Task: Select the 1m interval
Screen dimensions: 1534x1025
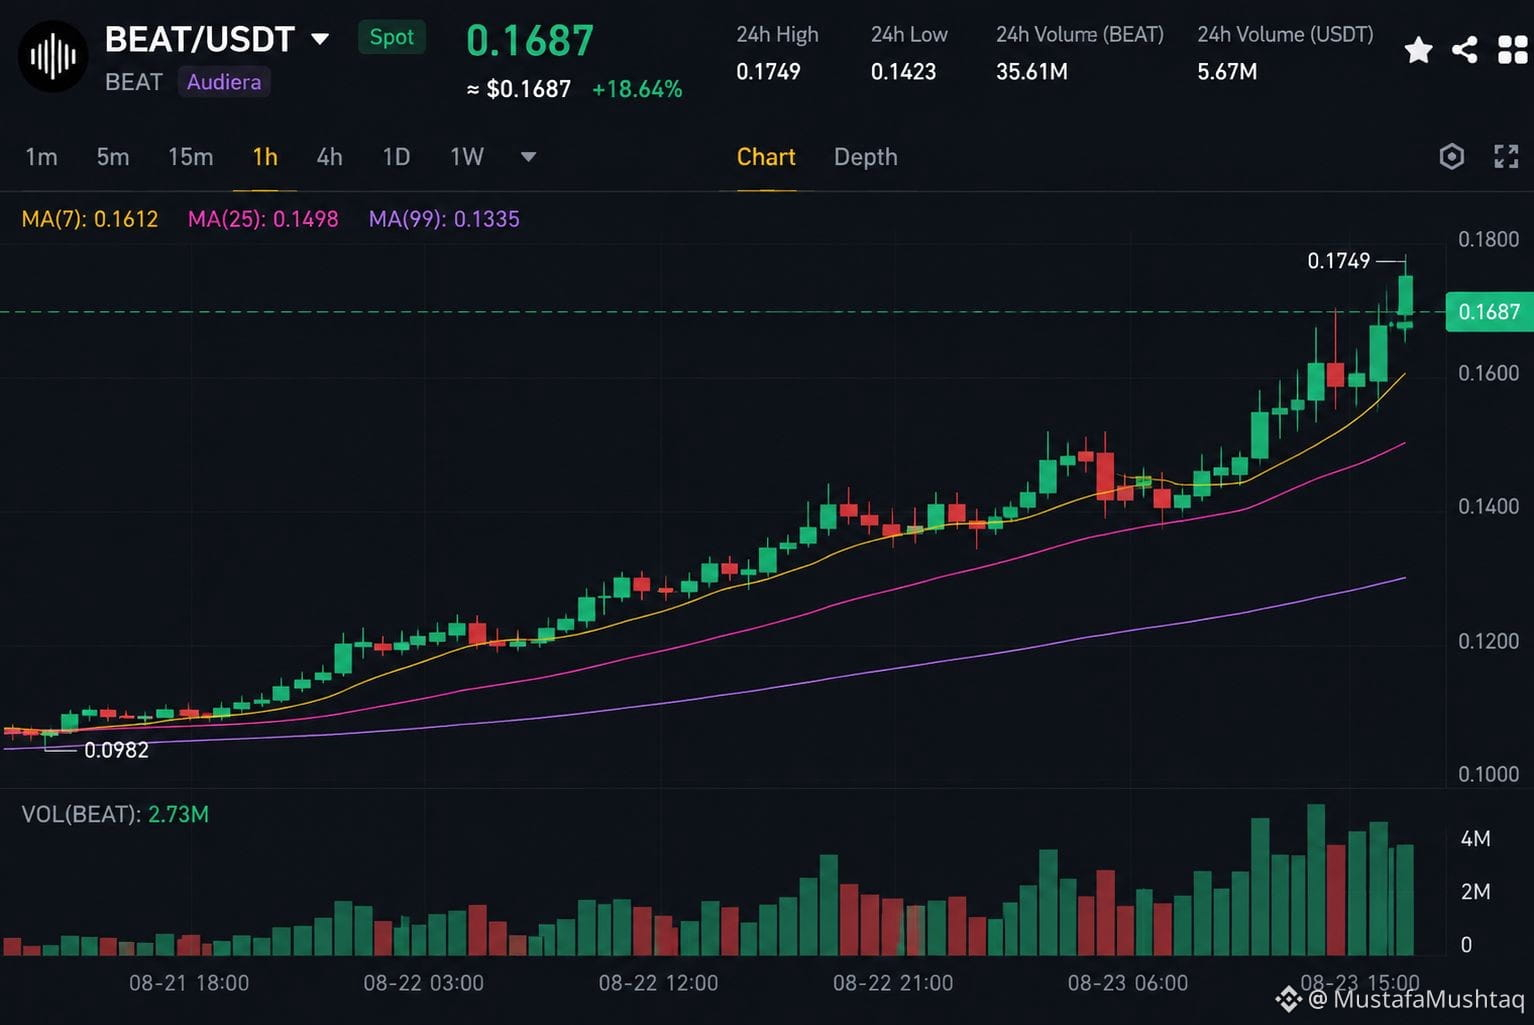Action: coord(41,157)
